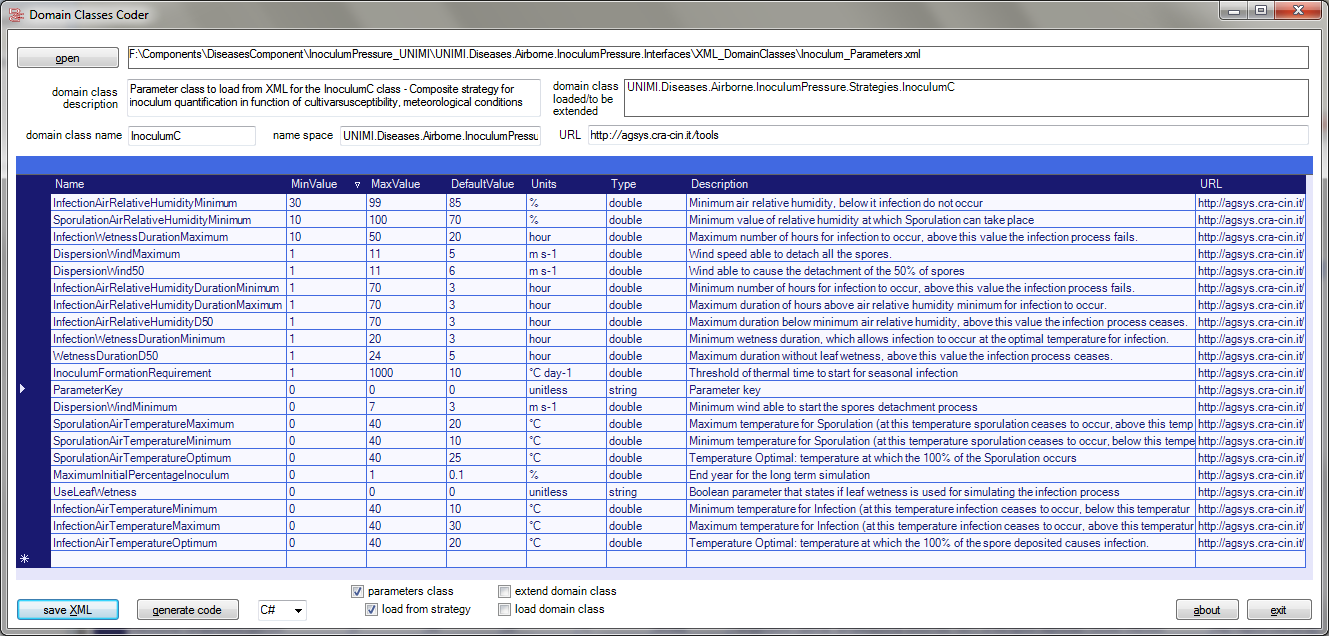Image resolution: width=1329 pixels, height=636 pixels.
Task: Select the MinValue cell of InfectionAirRelativeHumidityMinimum row
Action: tap(326, 203)
